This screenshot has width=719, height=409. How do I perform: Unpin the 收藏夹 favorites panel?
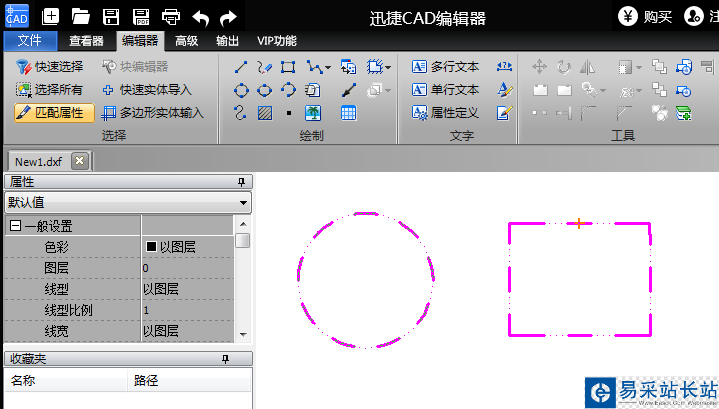click(x=225, y=359)
